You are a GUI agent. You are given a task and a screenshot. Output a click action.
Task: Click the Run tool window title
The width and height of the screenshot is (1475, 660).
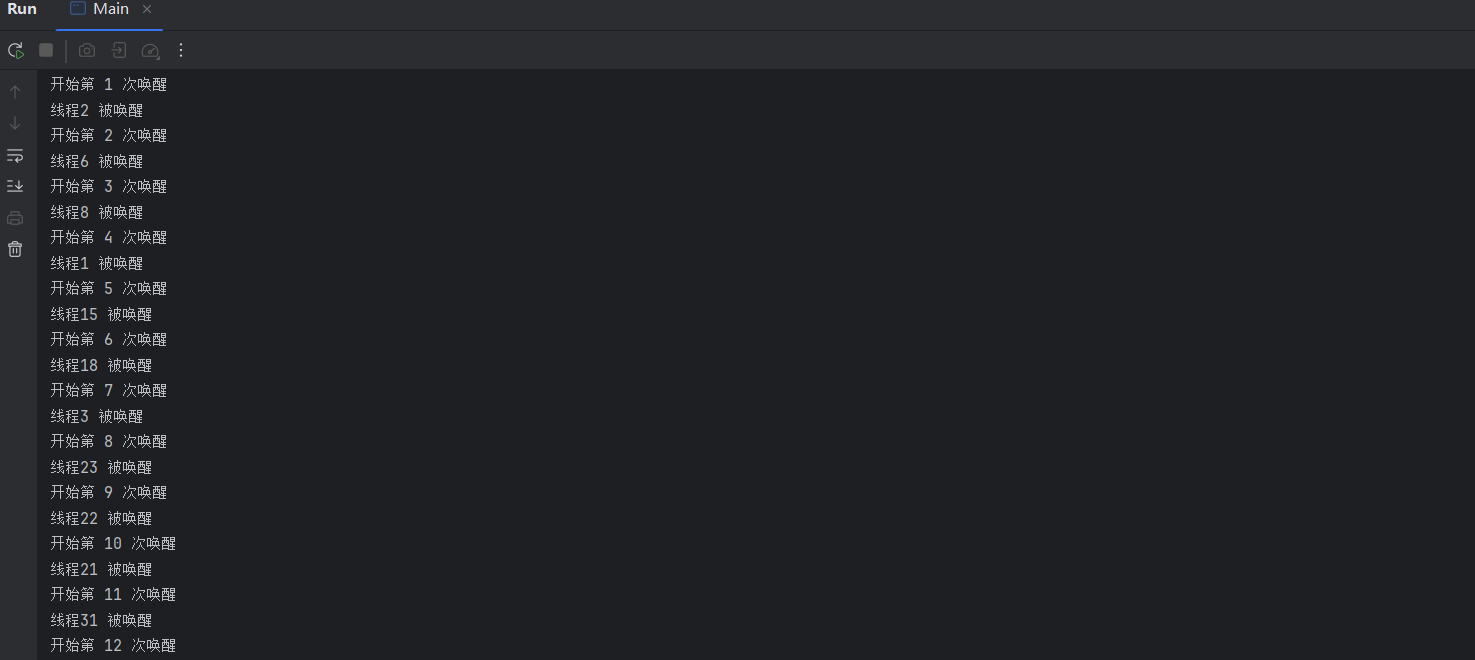[22, 9]
